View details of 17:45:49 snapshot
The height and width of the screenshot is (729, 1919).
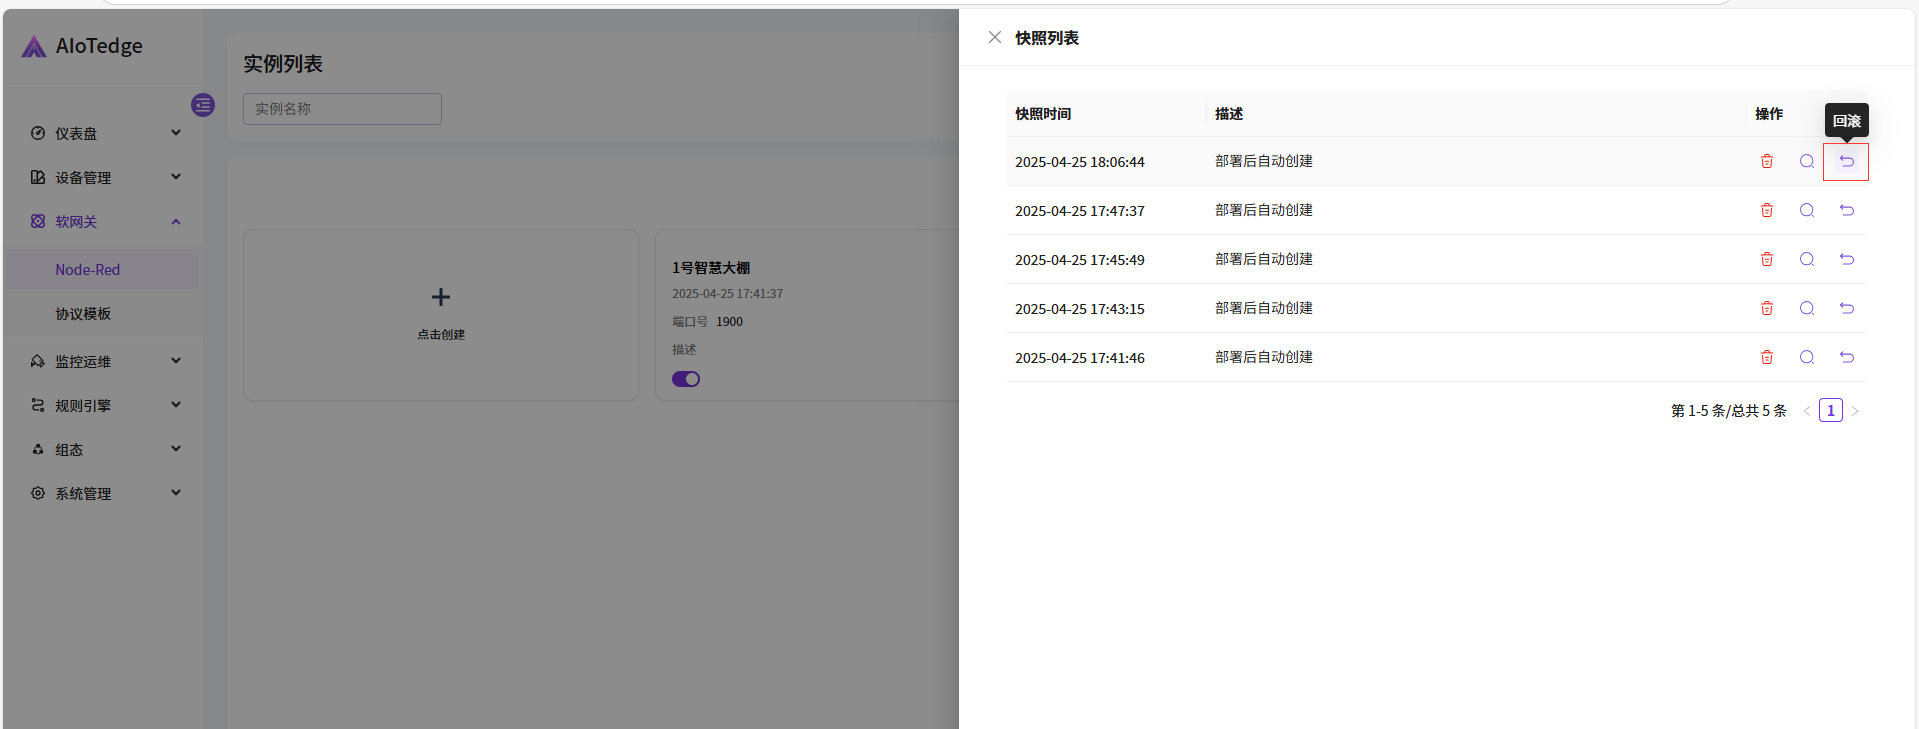[x=1806, y=260]
